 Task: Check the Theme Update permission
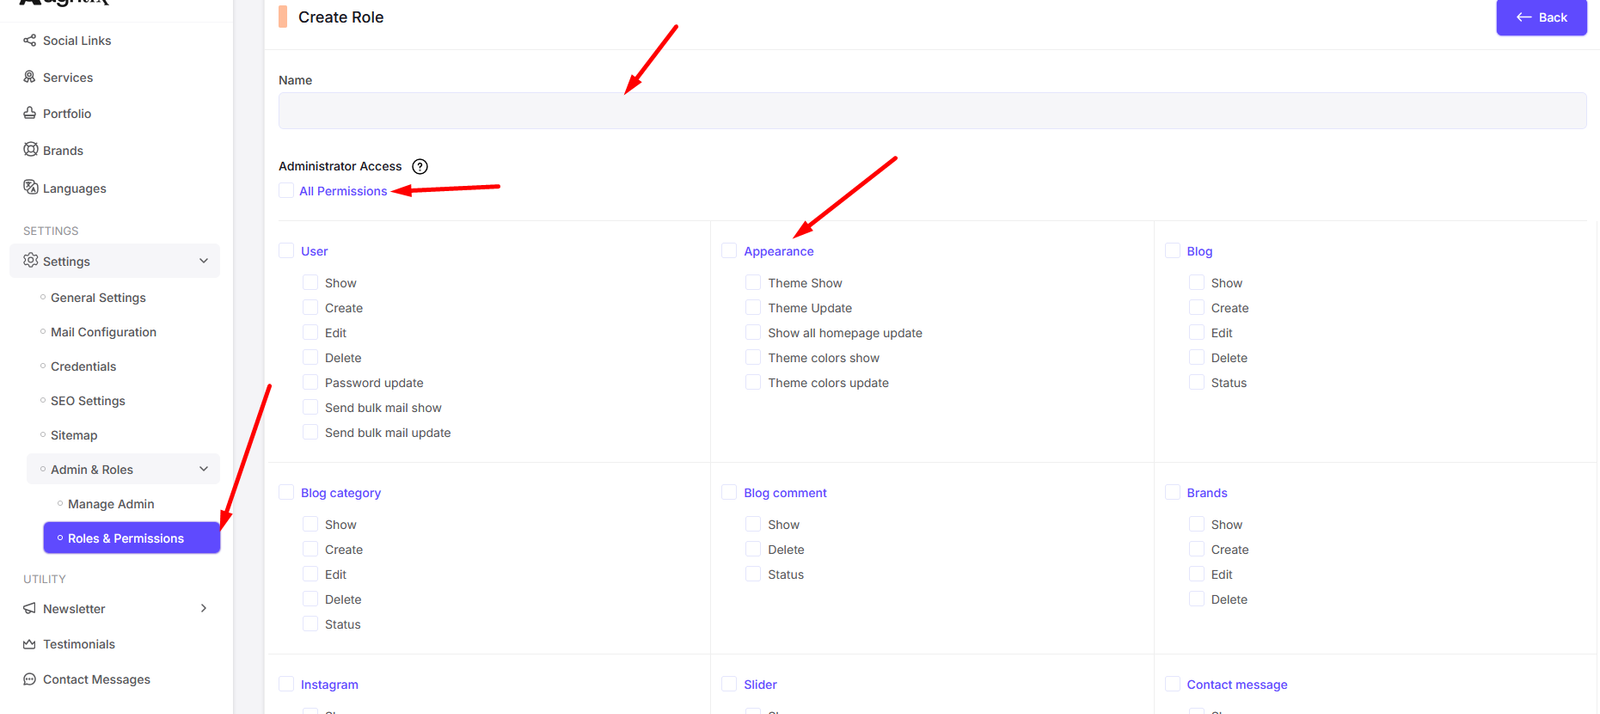point(753,308)
